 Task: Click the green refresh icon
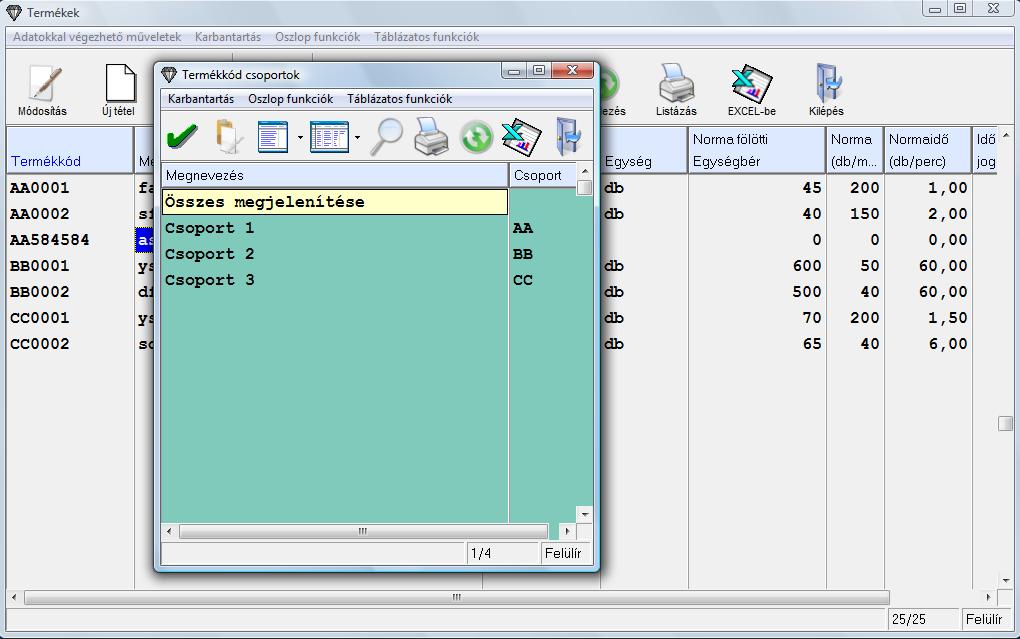[x=476, y=137]
